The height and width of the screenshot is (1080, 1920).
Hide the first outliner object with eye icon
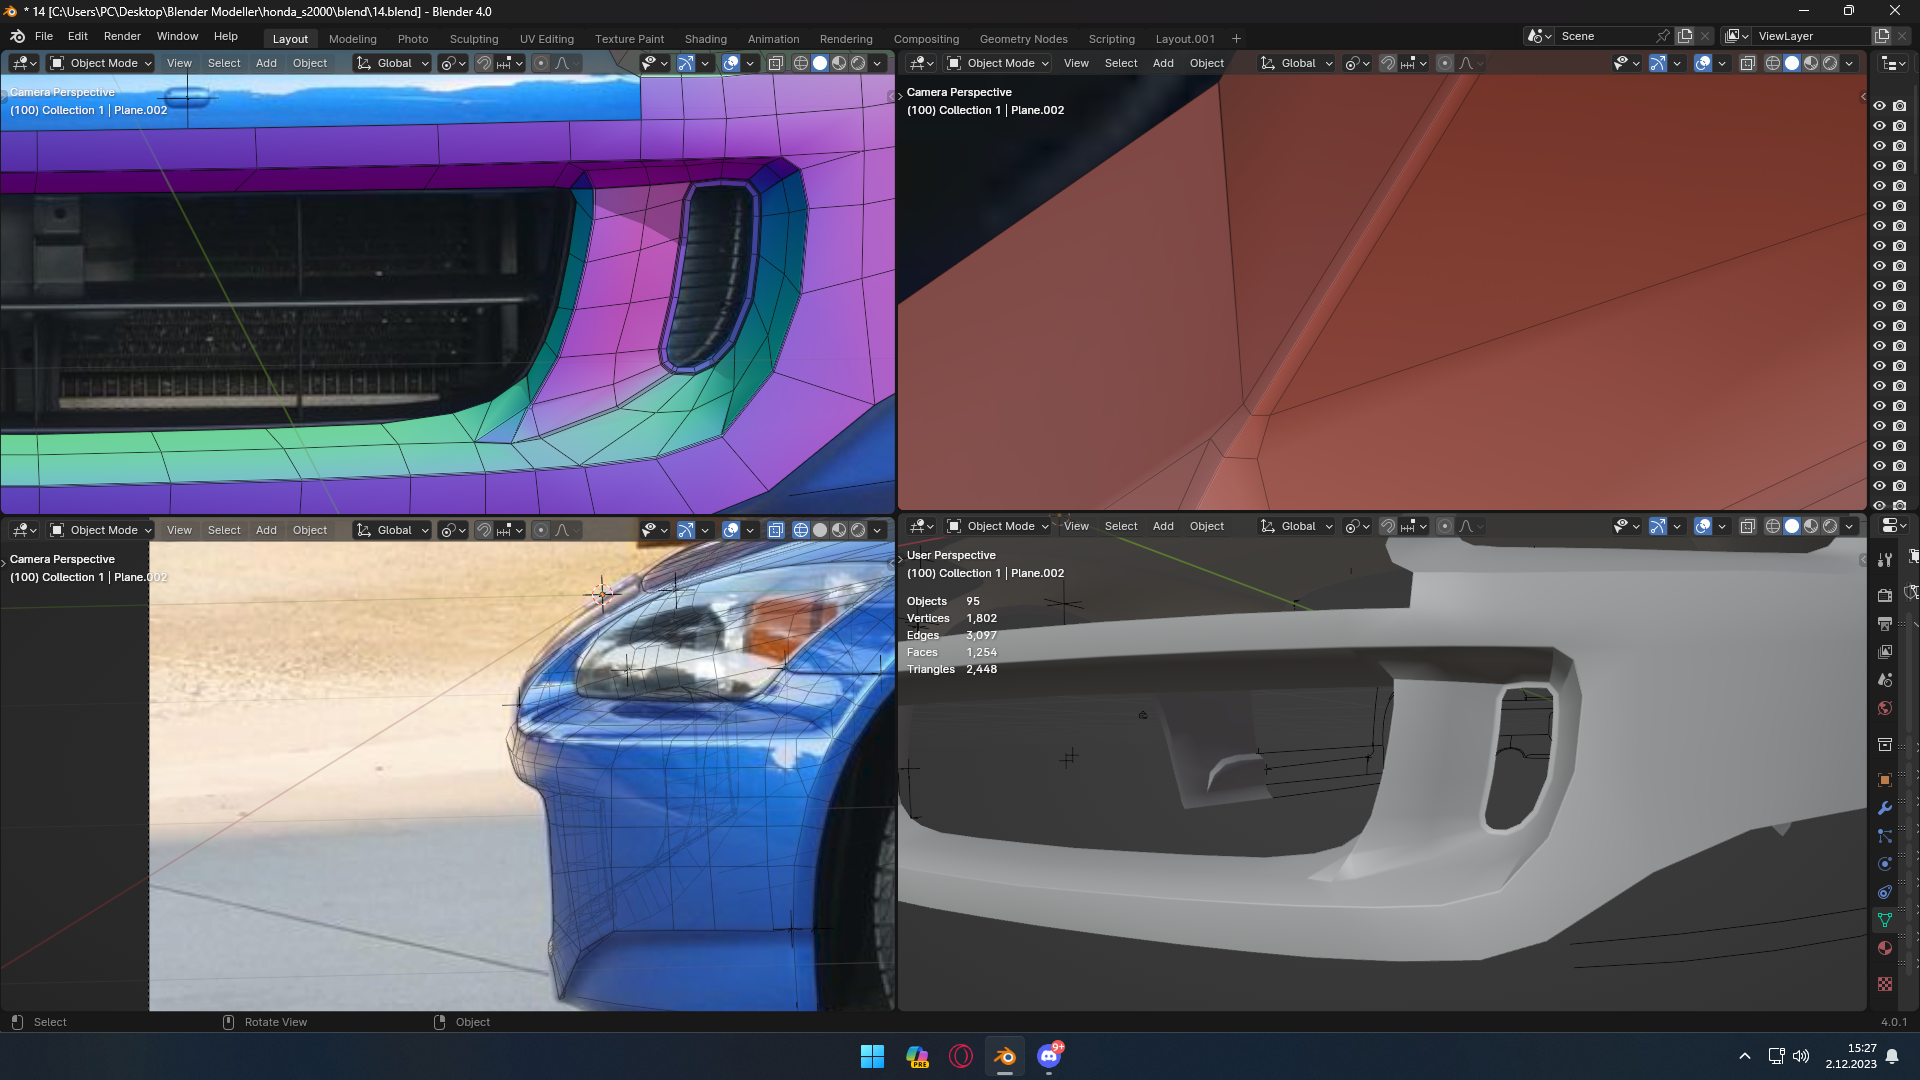tap(1879, 106)
